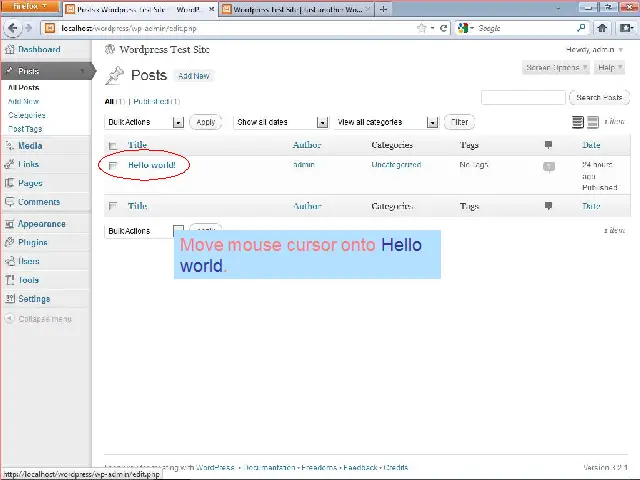Click the site icon in the address bar

pyautogui.click(x=50, y=28)
